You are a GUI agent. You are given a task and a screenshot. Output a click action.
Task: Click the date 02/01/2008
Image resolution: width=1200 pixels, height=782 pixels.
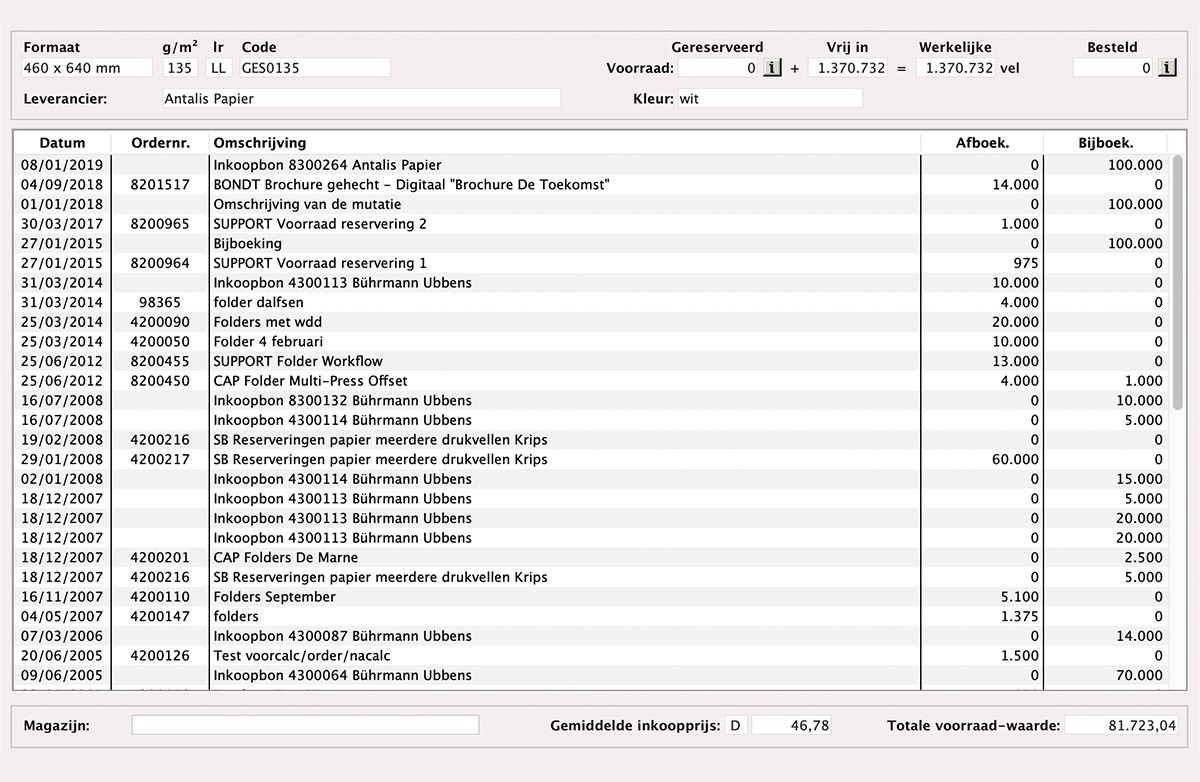(x=62, y=479)
